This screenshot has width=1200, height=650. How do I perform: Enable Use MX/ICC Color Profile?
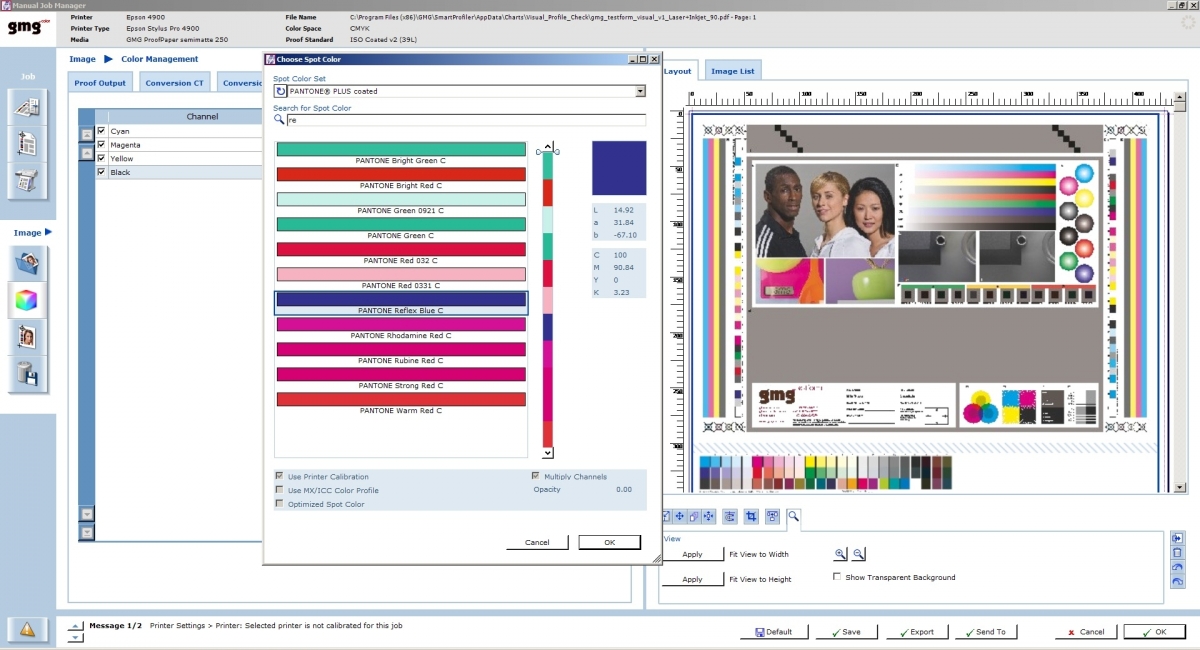tap(279, 490)
